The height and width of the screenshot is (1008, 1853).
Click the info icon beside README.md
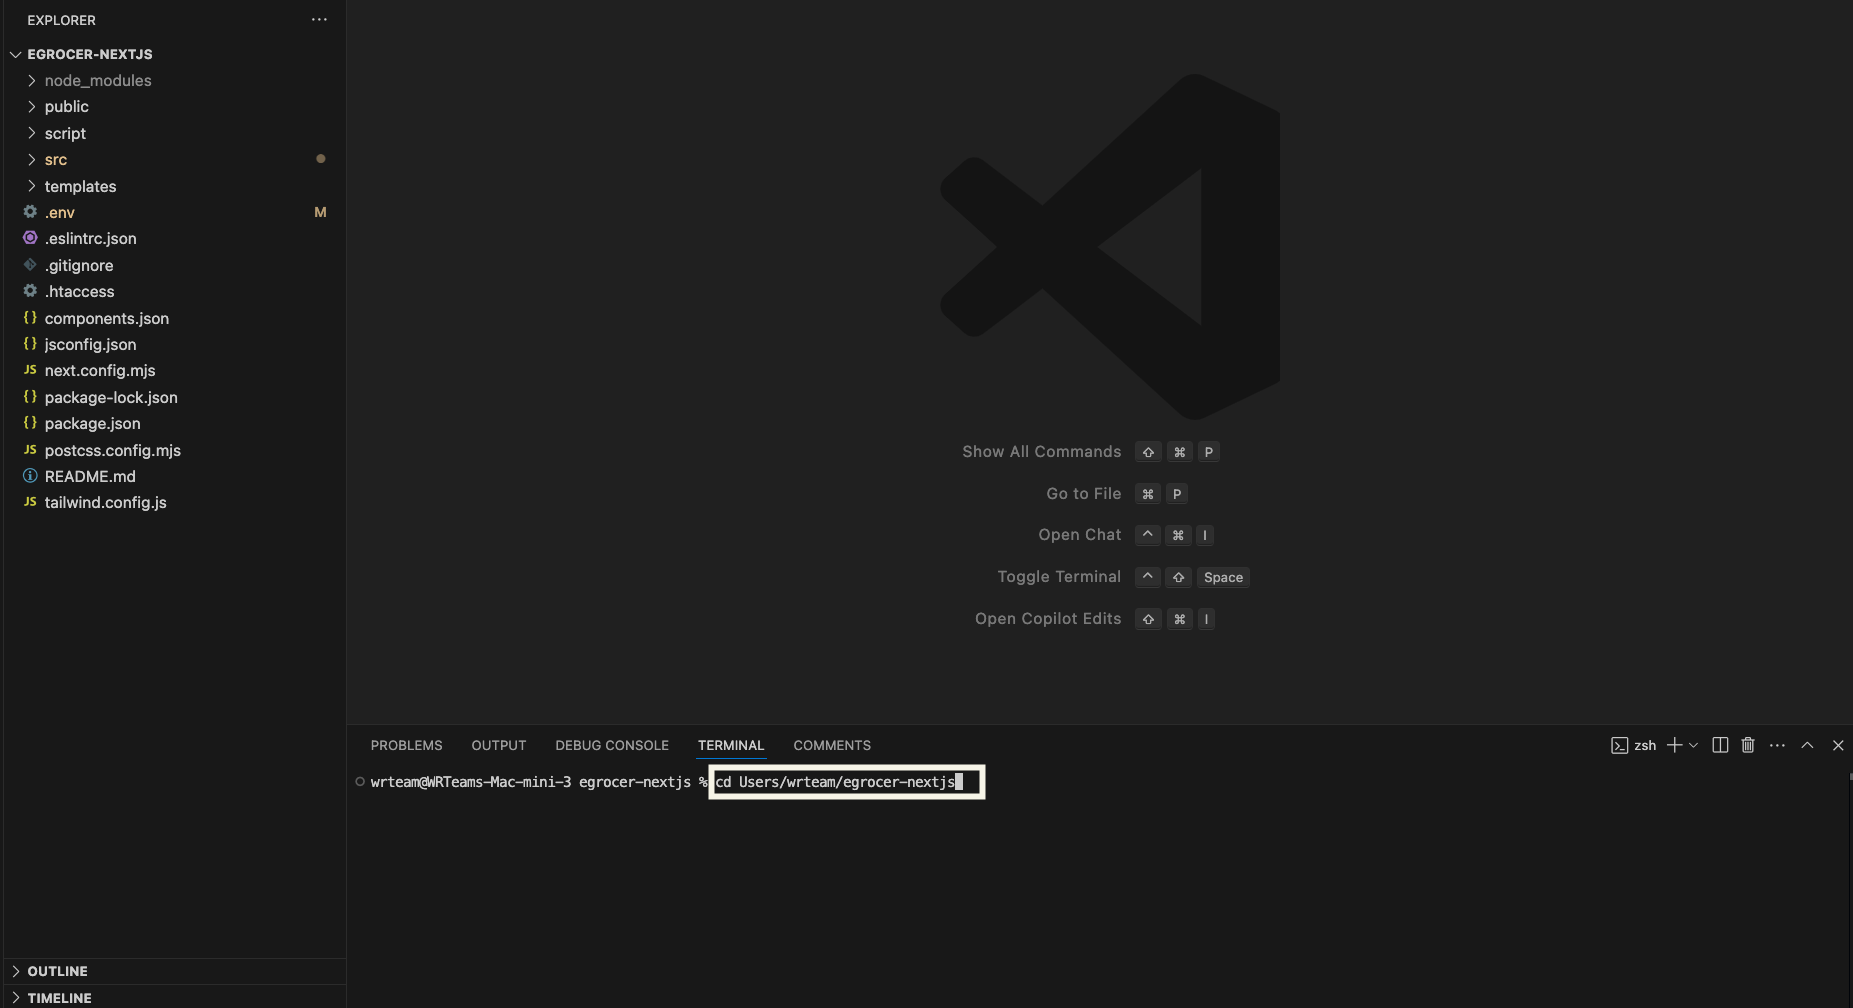(30, 476)
